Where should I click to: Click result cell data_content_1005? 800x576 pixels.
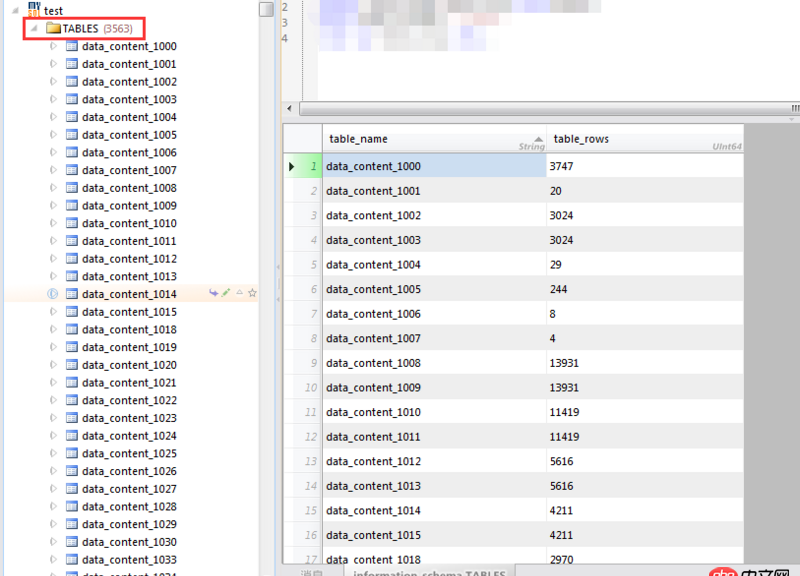tap(434, 289)
